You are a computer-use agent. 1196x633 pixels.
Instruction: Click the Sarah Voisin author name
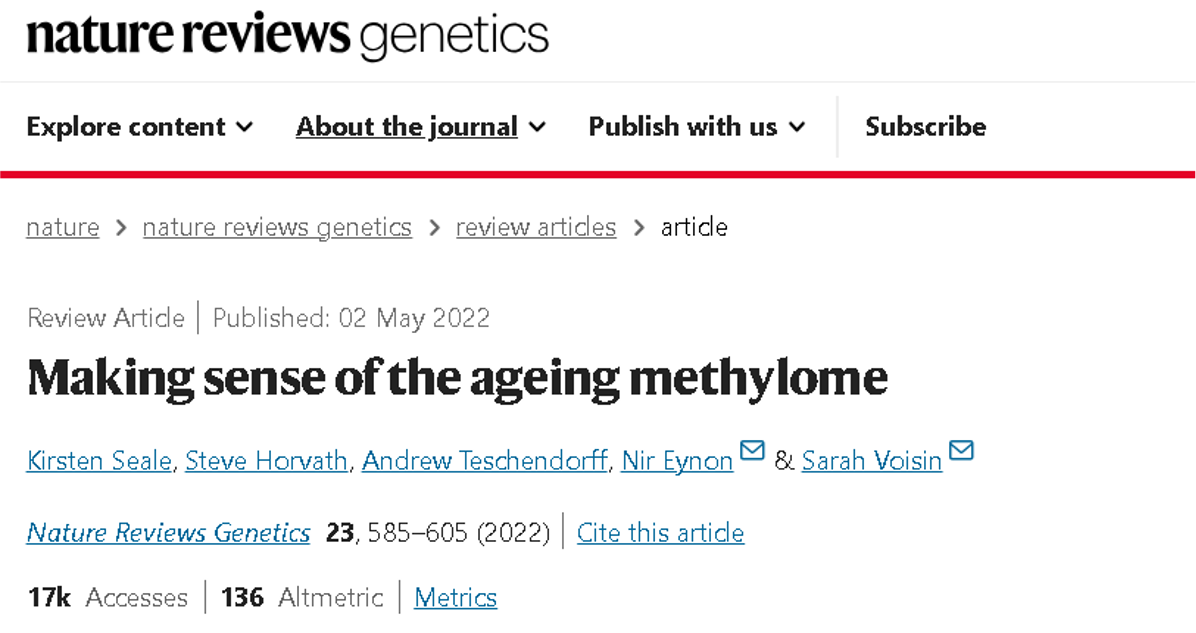click(x=871, y=461)
